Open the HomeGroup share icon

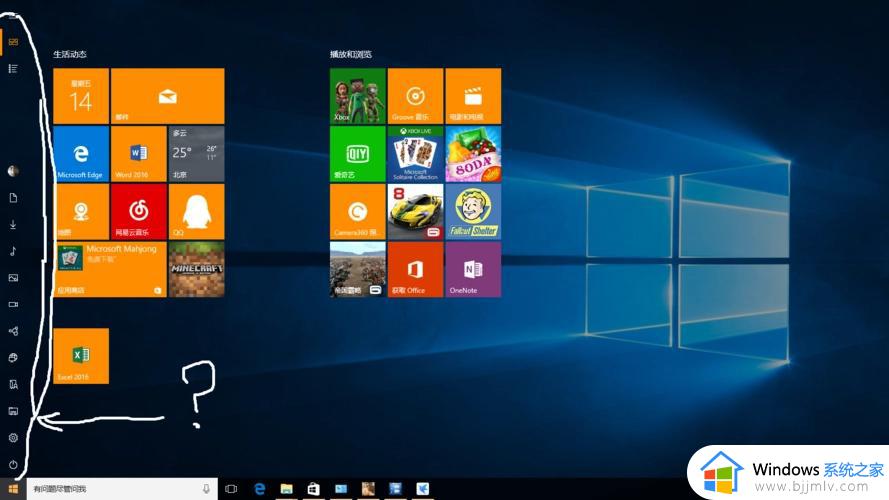click(x=13, y=331)
